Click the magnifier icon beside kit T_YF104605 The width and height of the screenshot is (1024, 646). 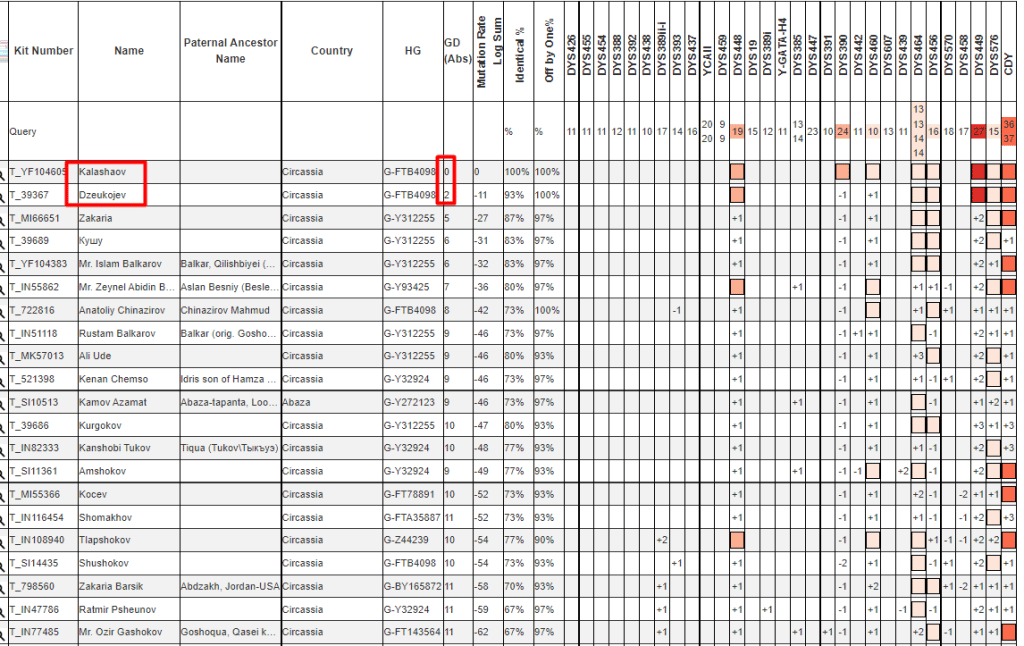pyautogui.click(x=3, y=172)
